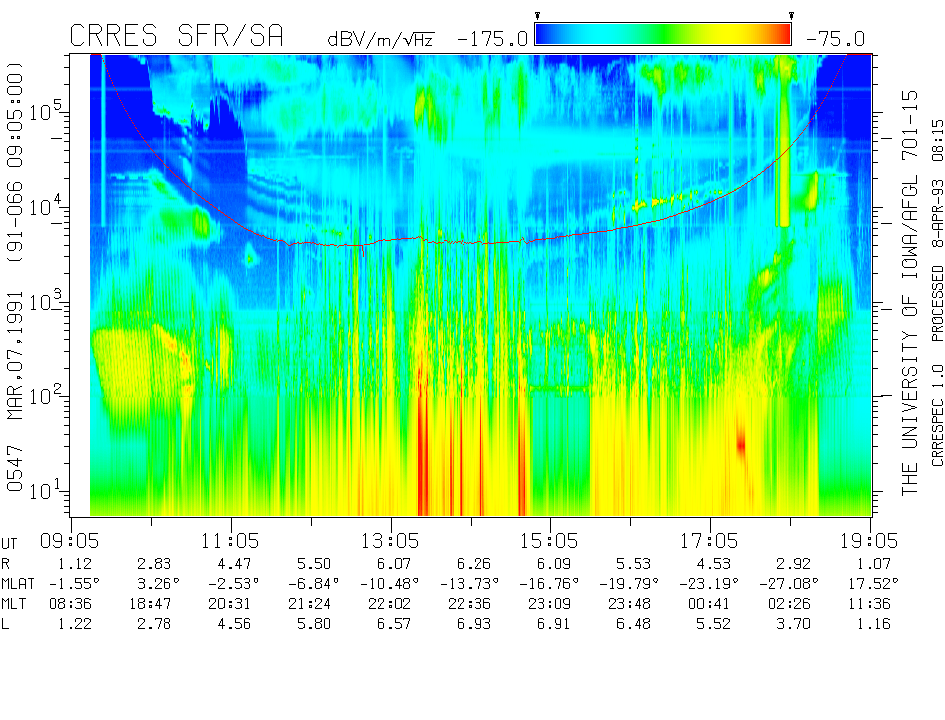Image resolution: width=945 pixels, height=720 pixels.
Task: Click the MLAT value -27.08°
Action: coord(789,584)
